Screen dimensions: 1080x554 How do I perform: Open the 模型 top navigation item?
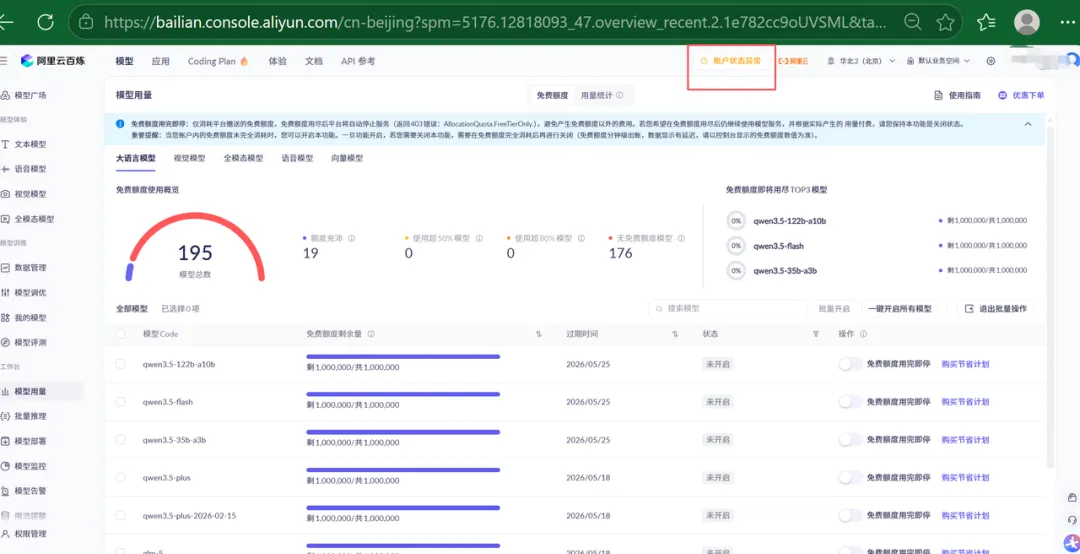(125, 61)
